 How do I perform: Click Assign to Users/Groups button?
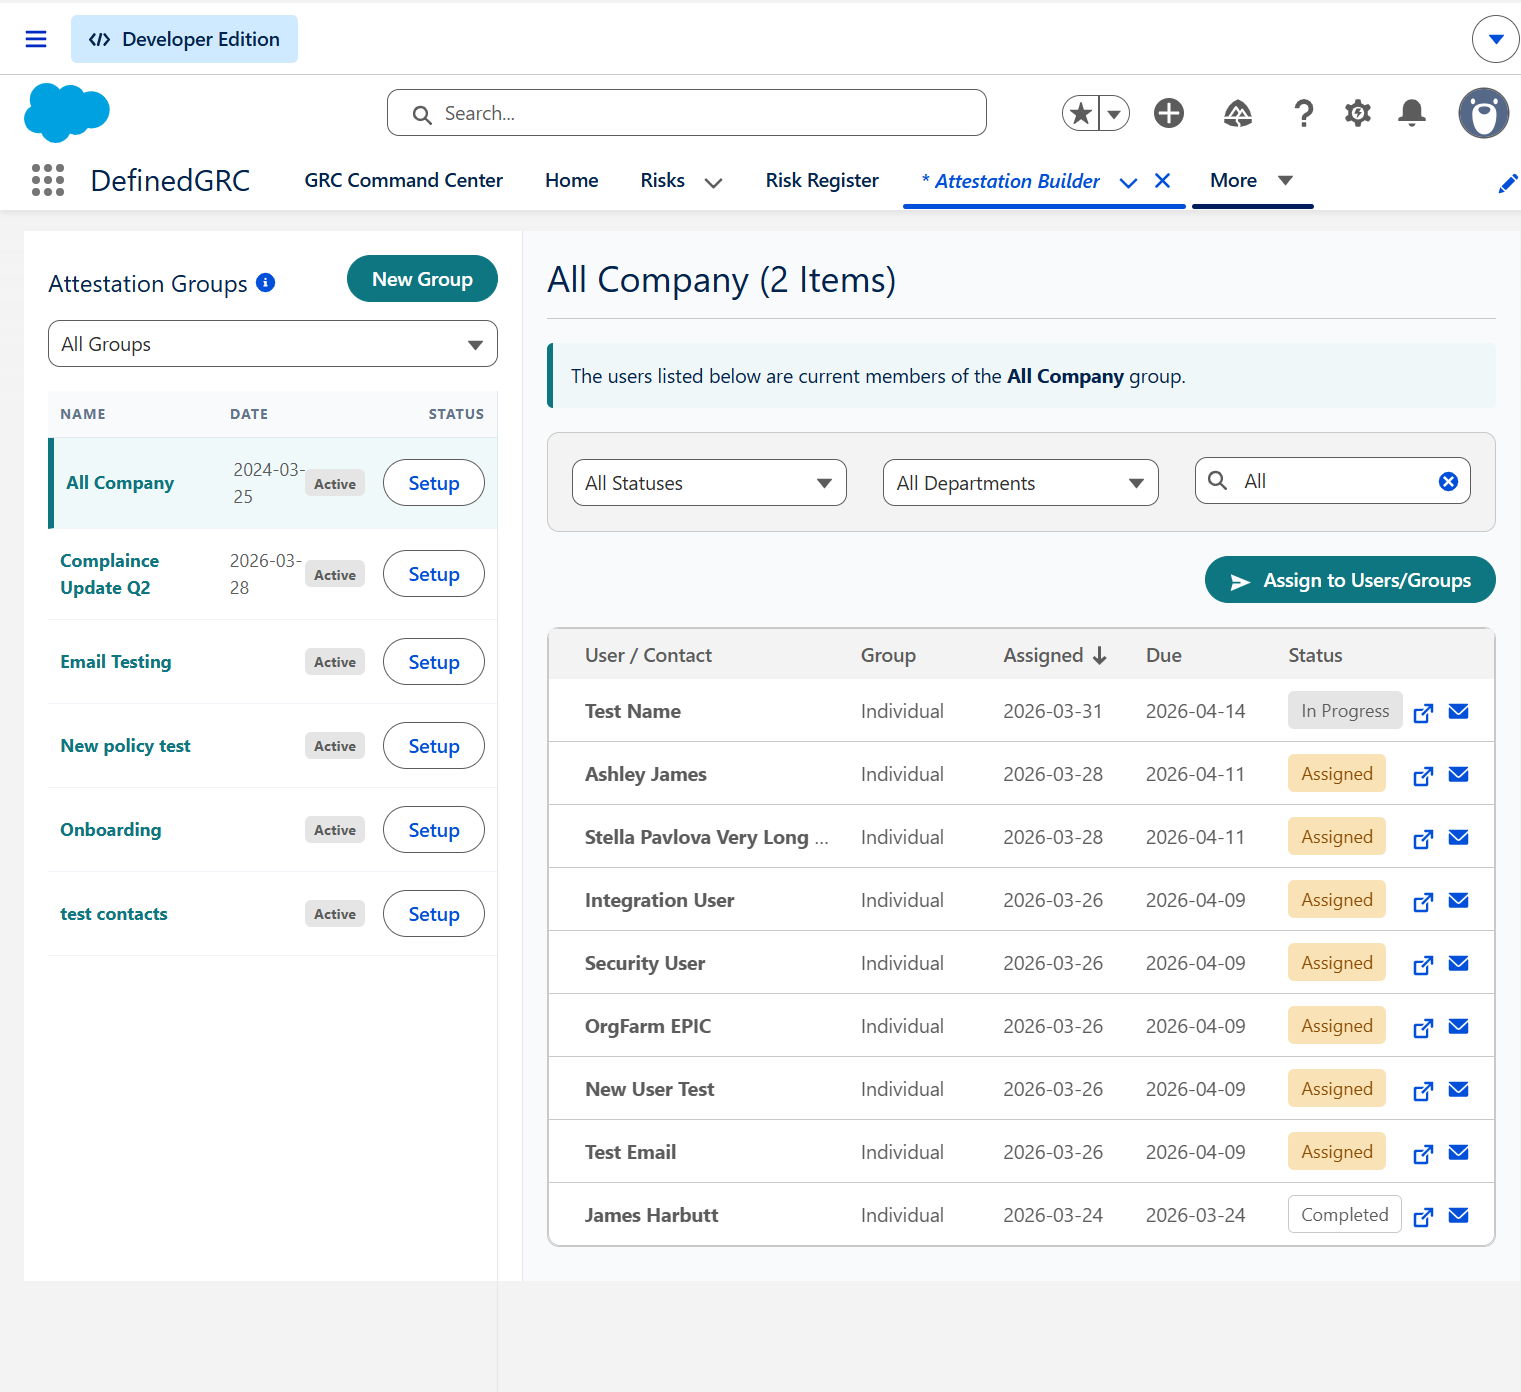coord(1350,580)
